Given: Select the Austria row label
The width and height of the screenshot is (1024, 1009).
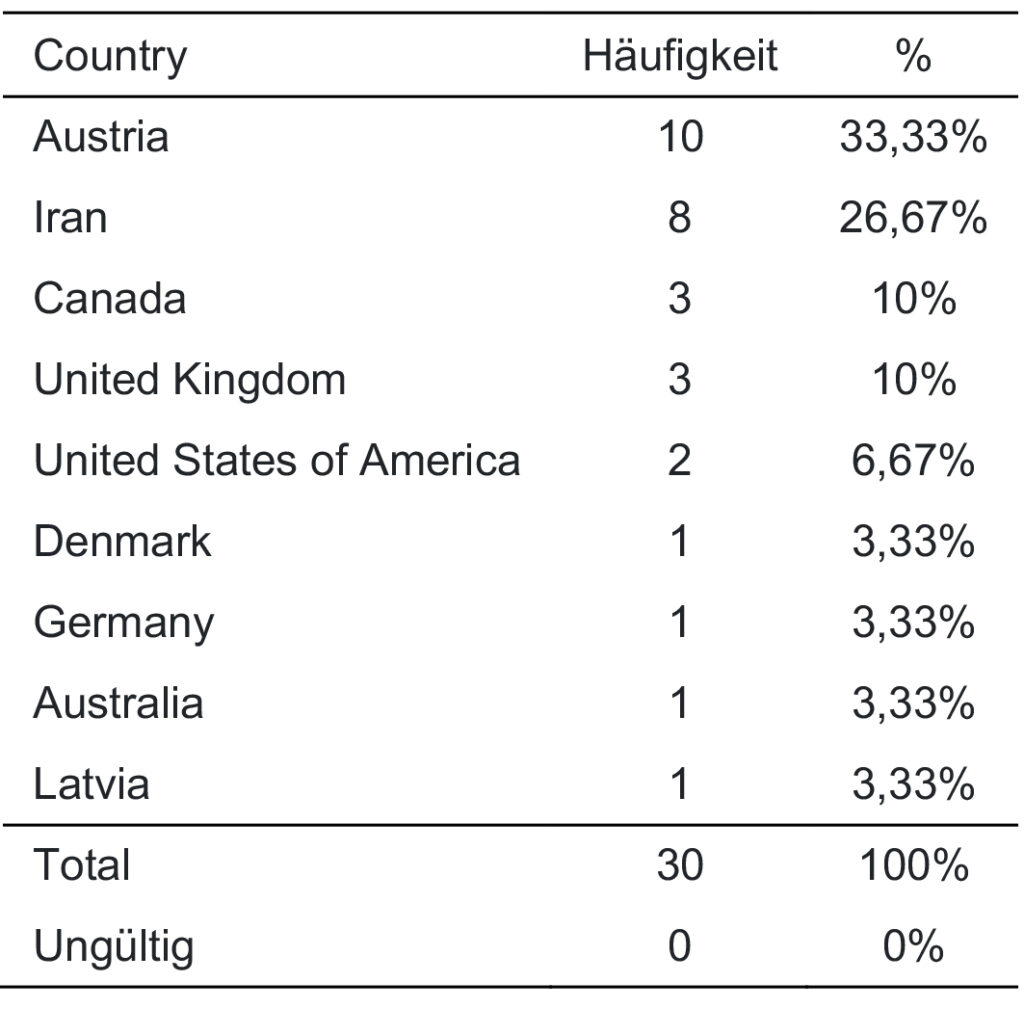Looking at the screenshot, I should 101,136.
